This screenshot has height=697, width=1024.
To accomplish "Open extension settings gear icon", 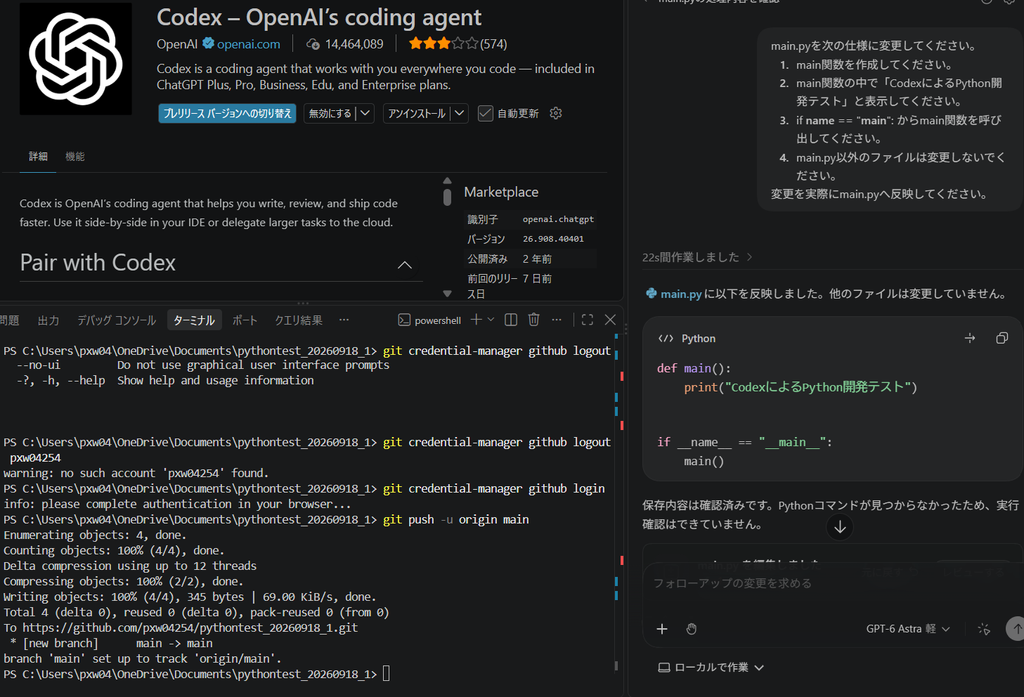I will pos(556,113).
